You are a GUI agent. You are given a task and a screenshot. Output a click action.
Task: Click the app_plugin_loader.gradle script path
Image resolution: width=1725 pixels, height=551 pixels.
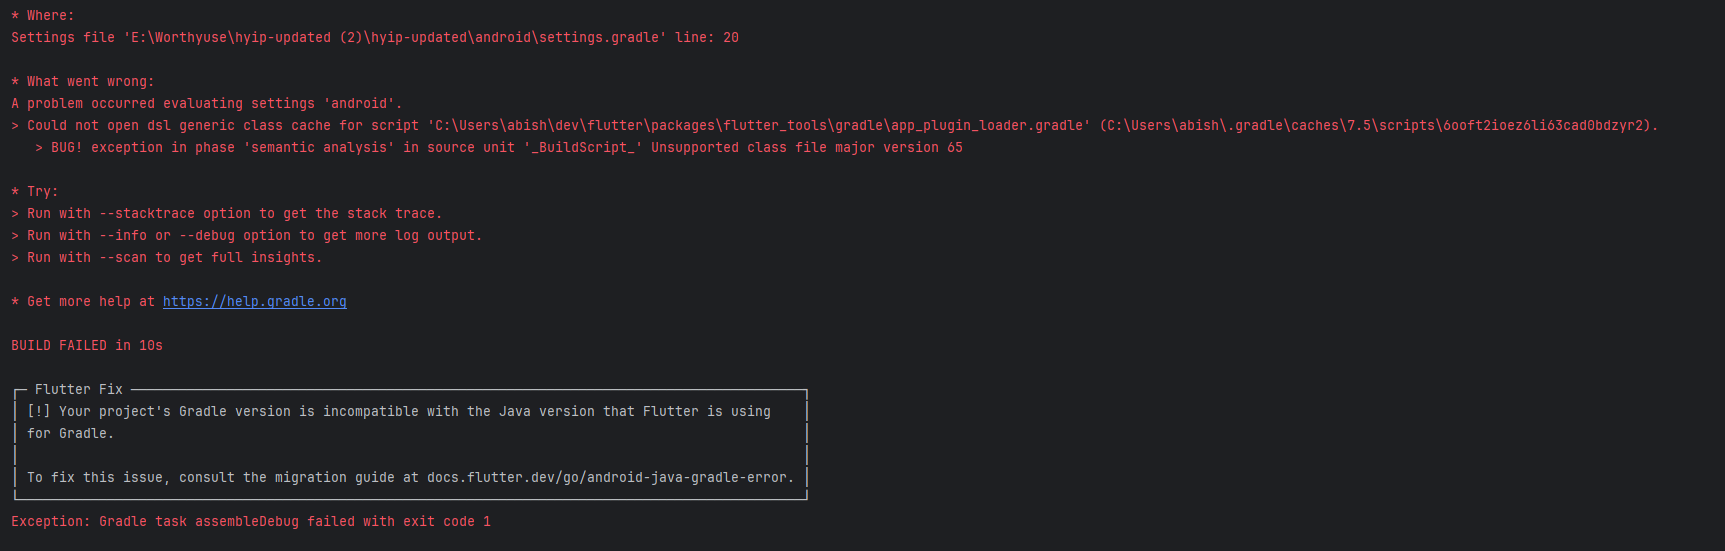[x=759, y=125]
